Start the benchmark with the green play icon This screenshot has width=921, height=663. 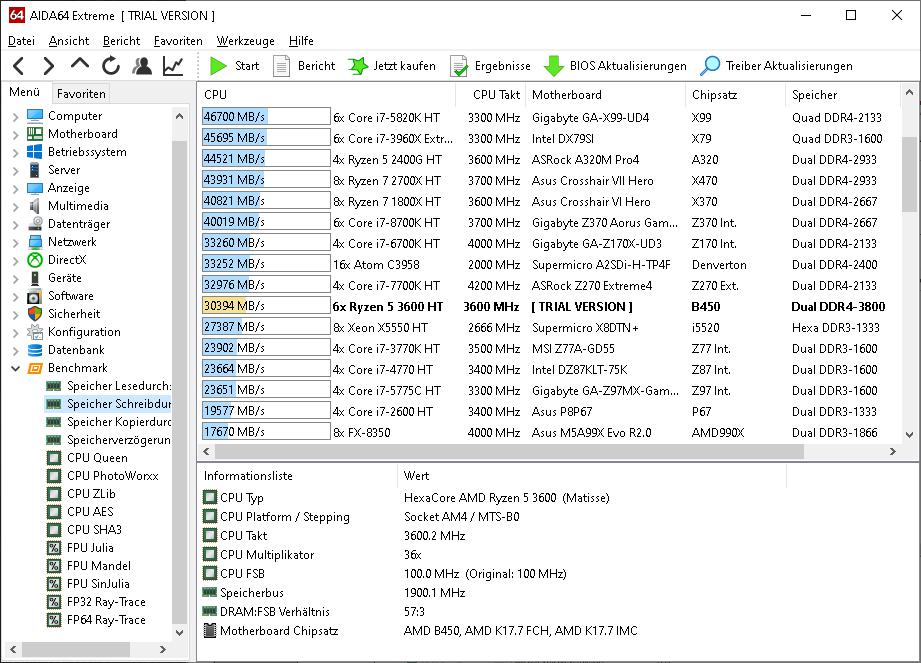click(x=218, y=66)
